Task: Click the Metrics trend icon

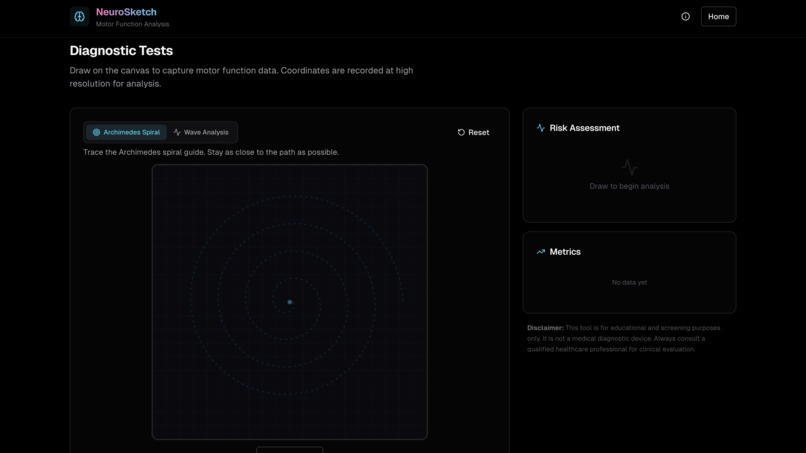Action: pyautogui.click(x=541, y=252)
